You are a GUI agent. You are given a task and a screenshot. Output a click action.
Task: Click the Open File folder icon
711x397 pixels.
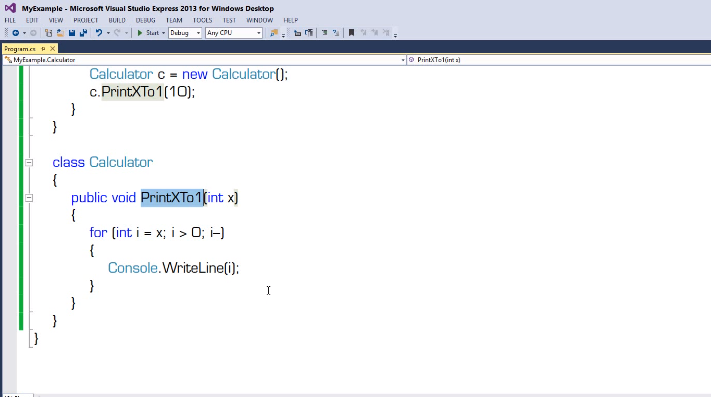click(x=60, y=33)
